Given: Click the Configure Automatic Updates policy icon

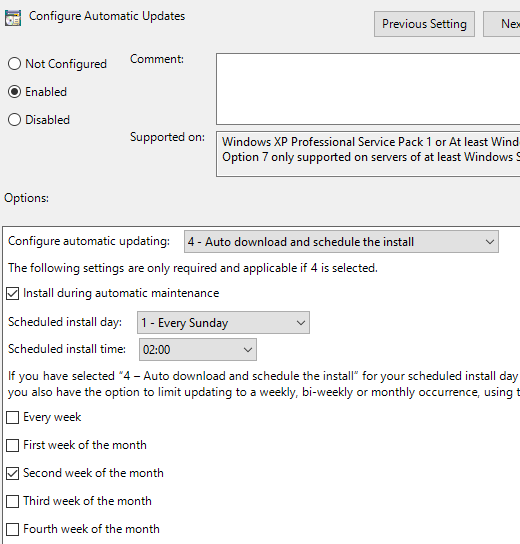Looking at the screenshot, I should click(x=13, y=18).
